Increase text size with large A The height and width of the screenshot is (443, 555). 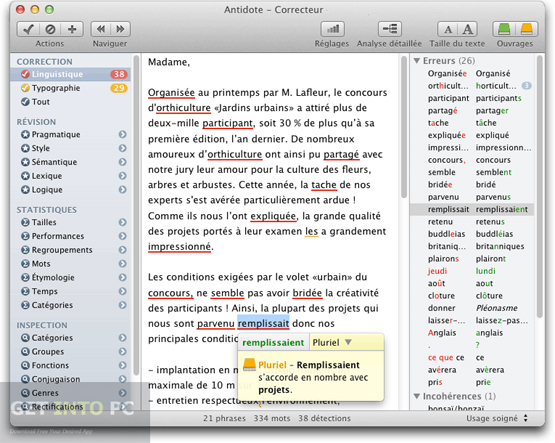click(x=468, y=29)
